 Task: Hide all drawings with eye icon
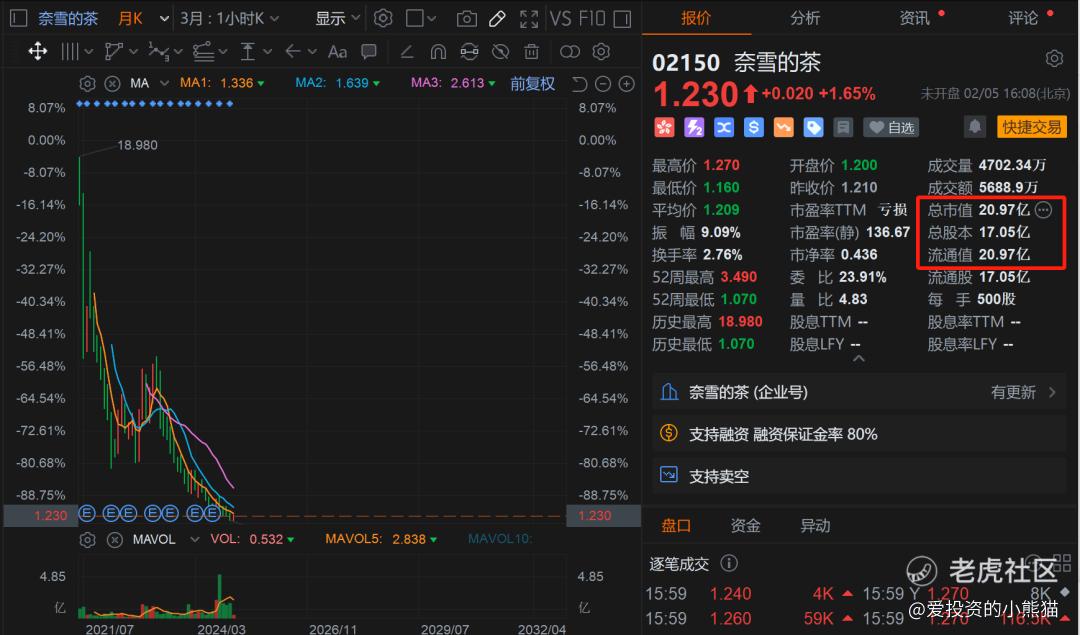point(501,51)
